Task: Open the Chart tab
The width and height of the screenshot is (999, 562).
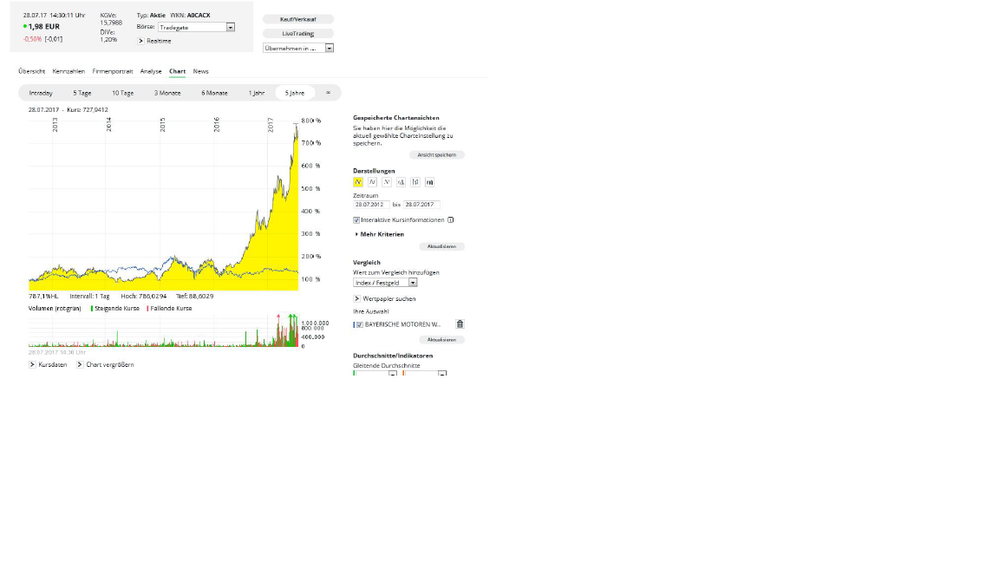Action: pos(177,71)
